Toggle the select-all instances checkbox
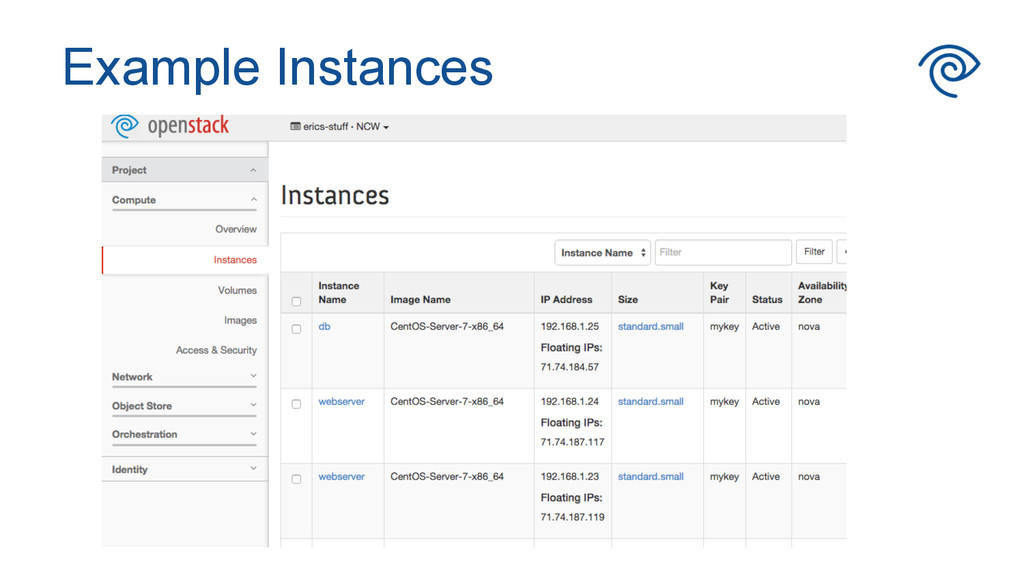Viewport: 1024px width, 576px height. click(296, 301)
